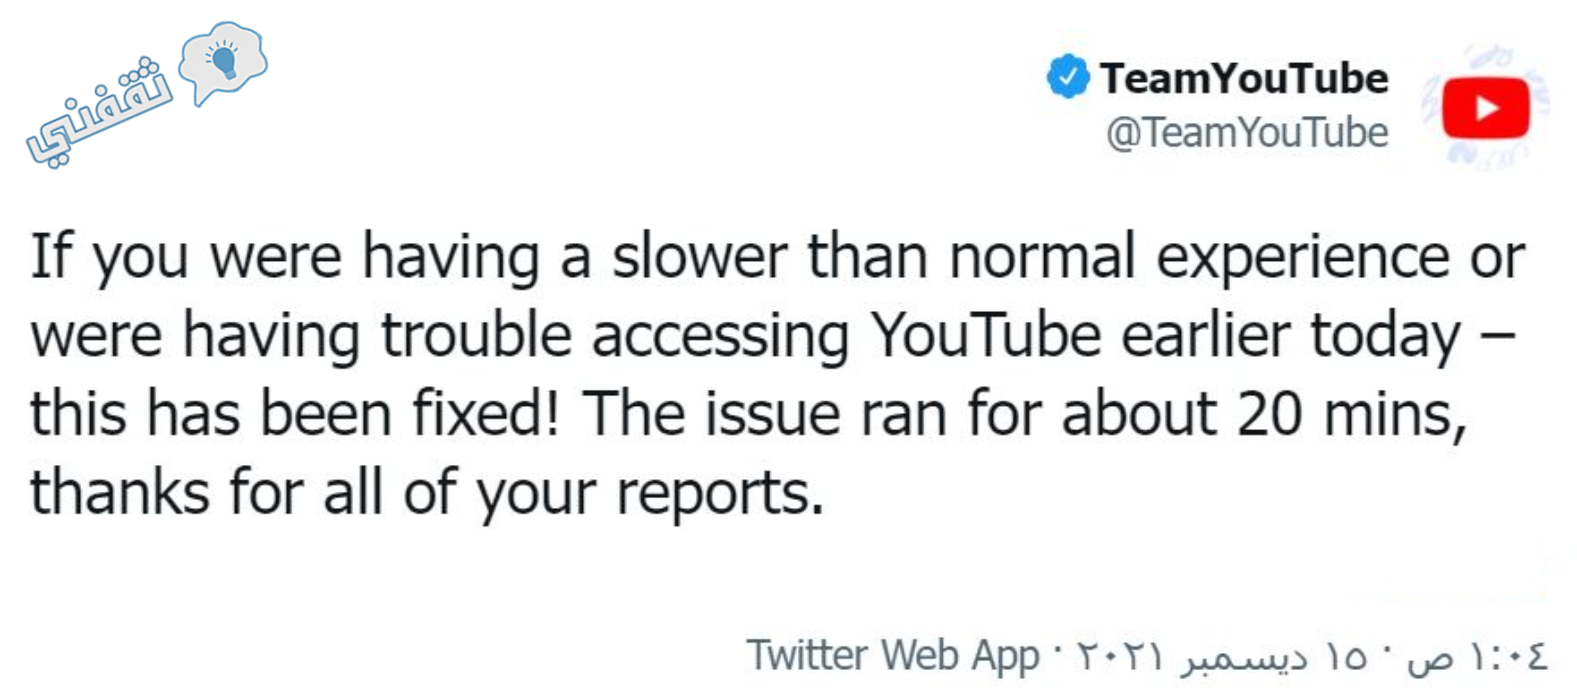The width and height of the screenshot is (1577, 700).
Task: Open the @TeamYouTube handle link
Action: pyautogui.click(x=1247, y=132)
